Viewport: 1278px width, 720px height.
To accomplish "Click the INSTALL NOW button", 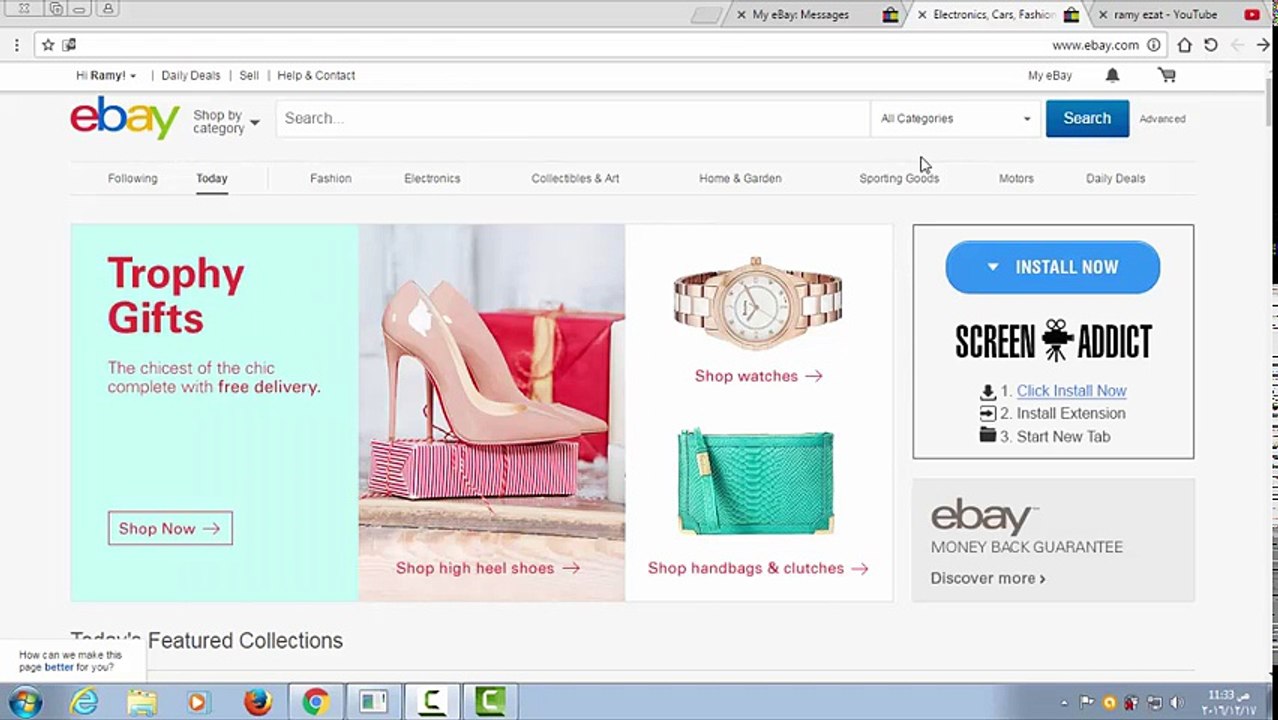I will click(x=1053, y=267).
